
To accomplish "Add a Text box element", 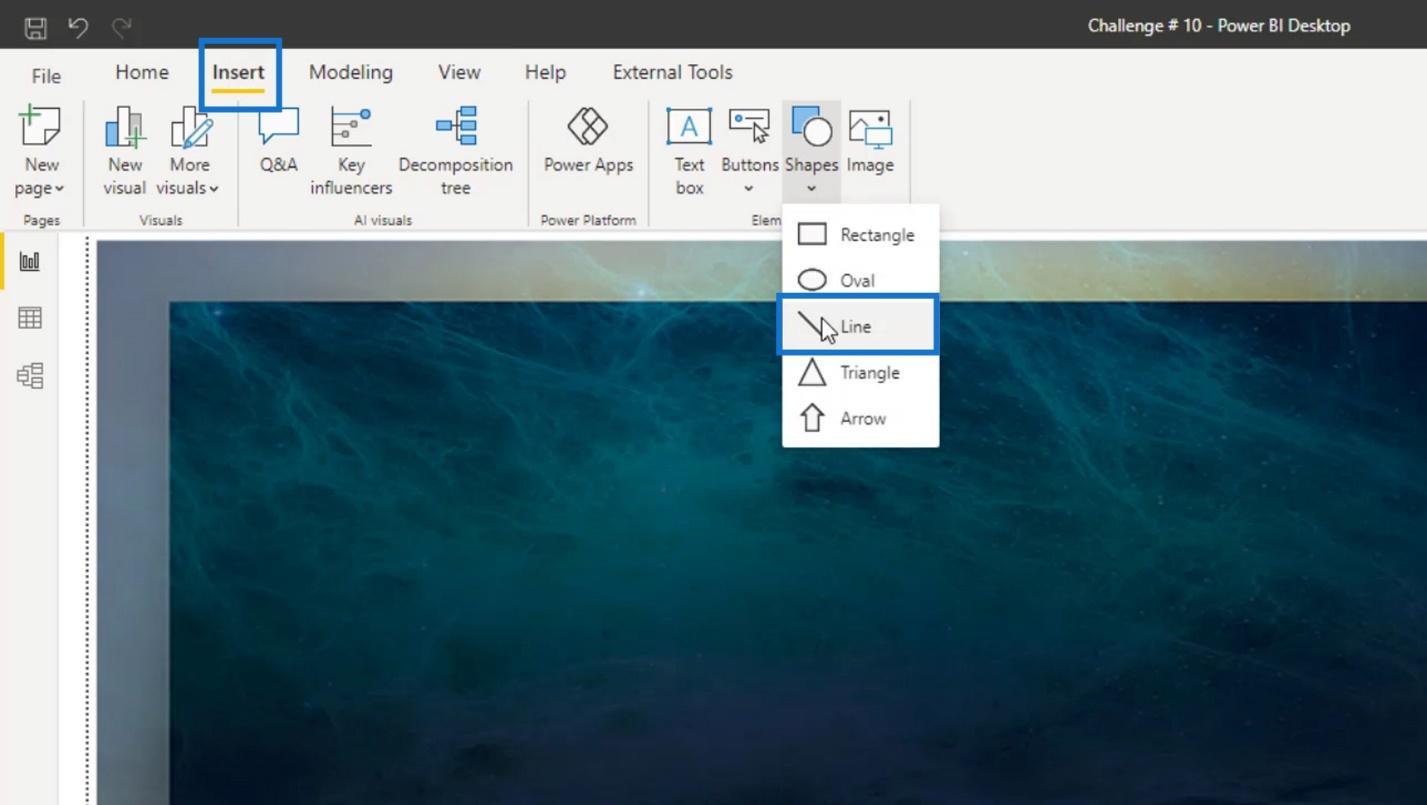I will click(689, 152).
